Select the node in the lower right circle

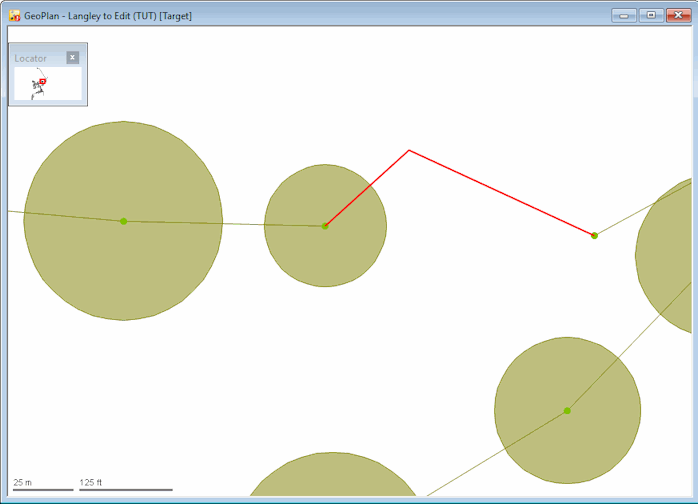[567, 411]
